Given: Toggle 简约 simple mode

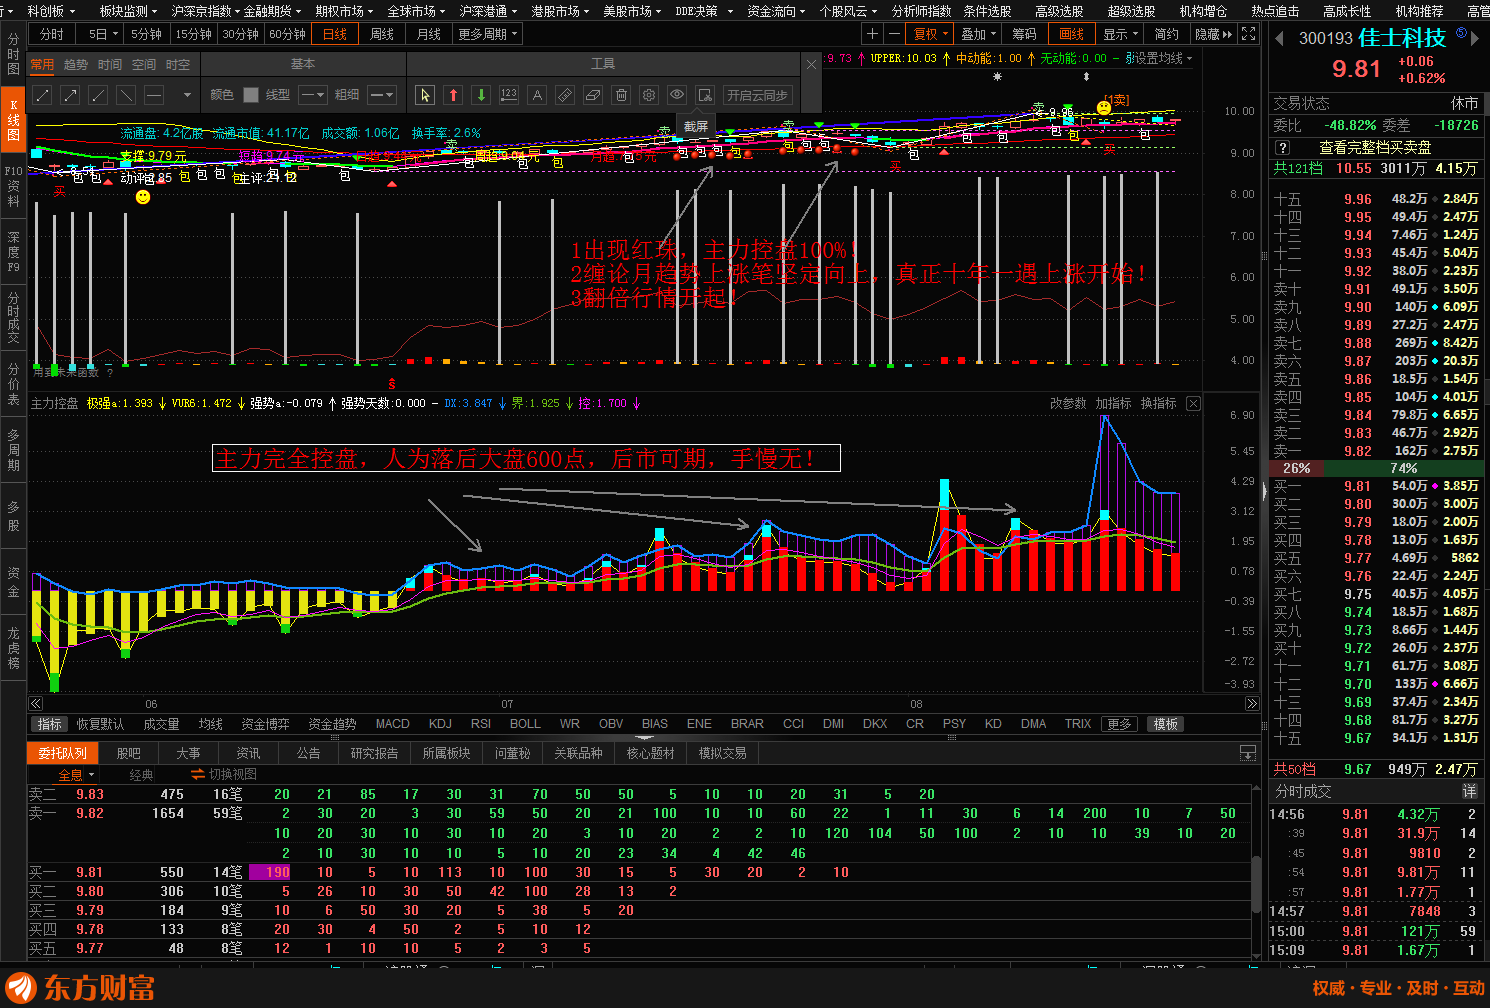Looking at the screenshot, I should (1167, 34).
